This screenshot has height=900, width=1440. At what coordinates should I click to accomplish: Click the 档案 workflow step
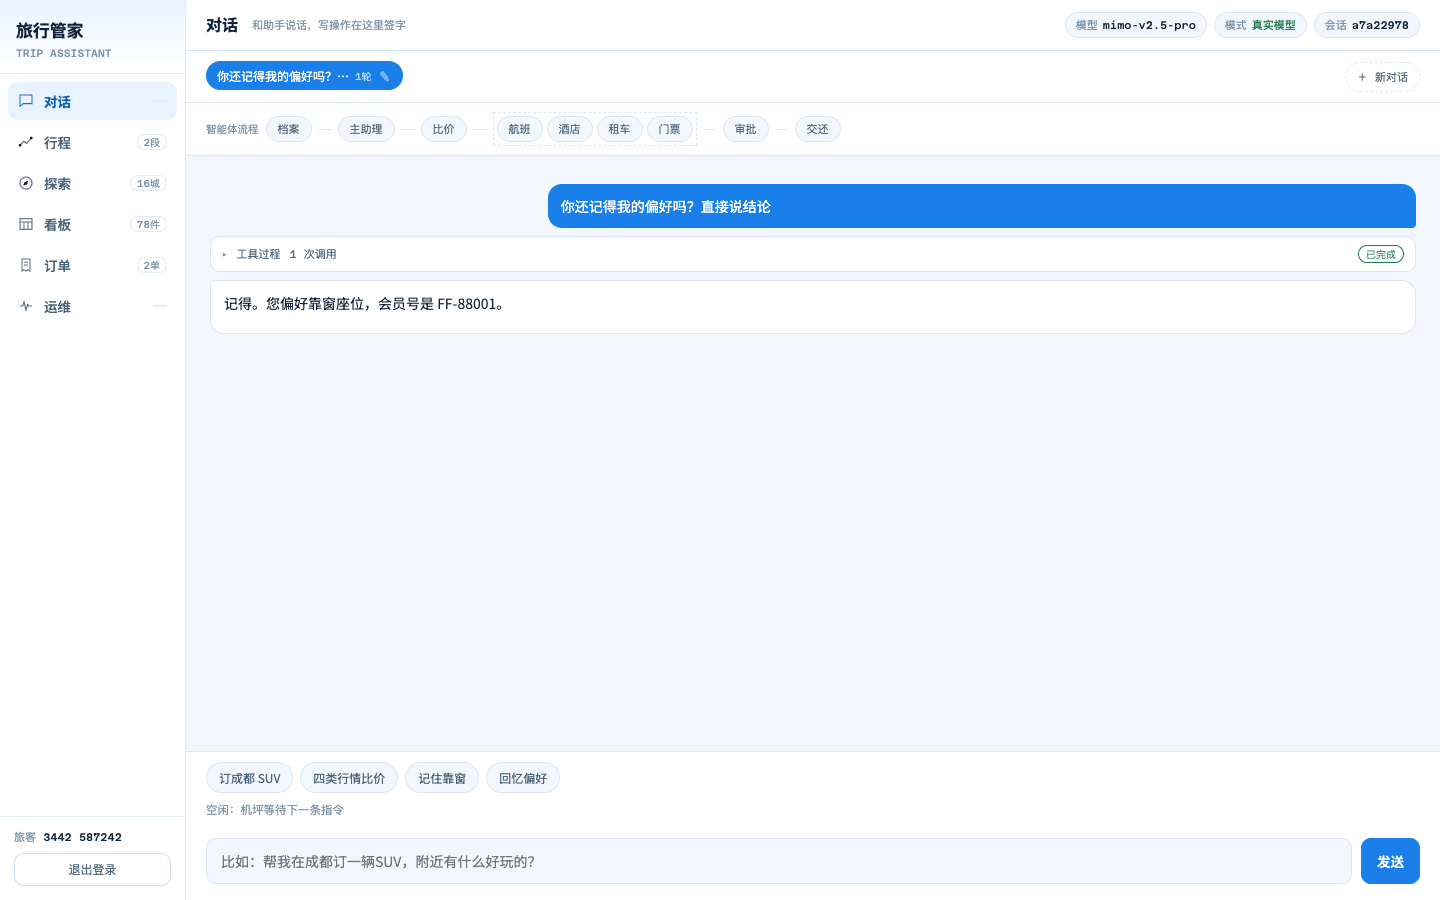click(x=289, y=129)
